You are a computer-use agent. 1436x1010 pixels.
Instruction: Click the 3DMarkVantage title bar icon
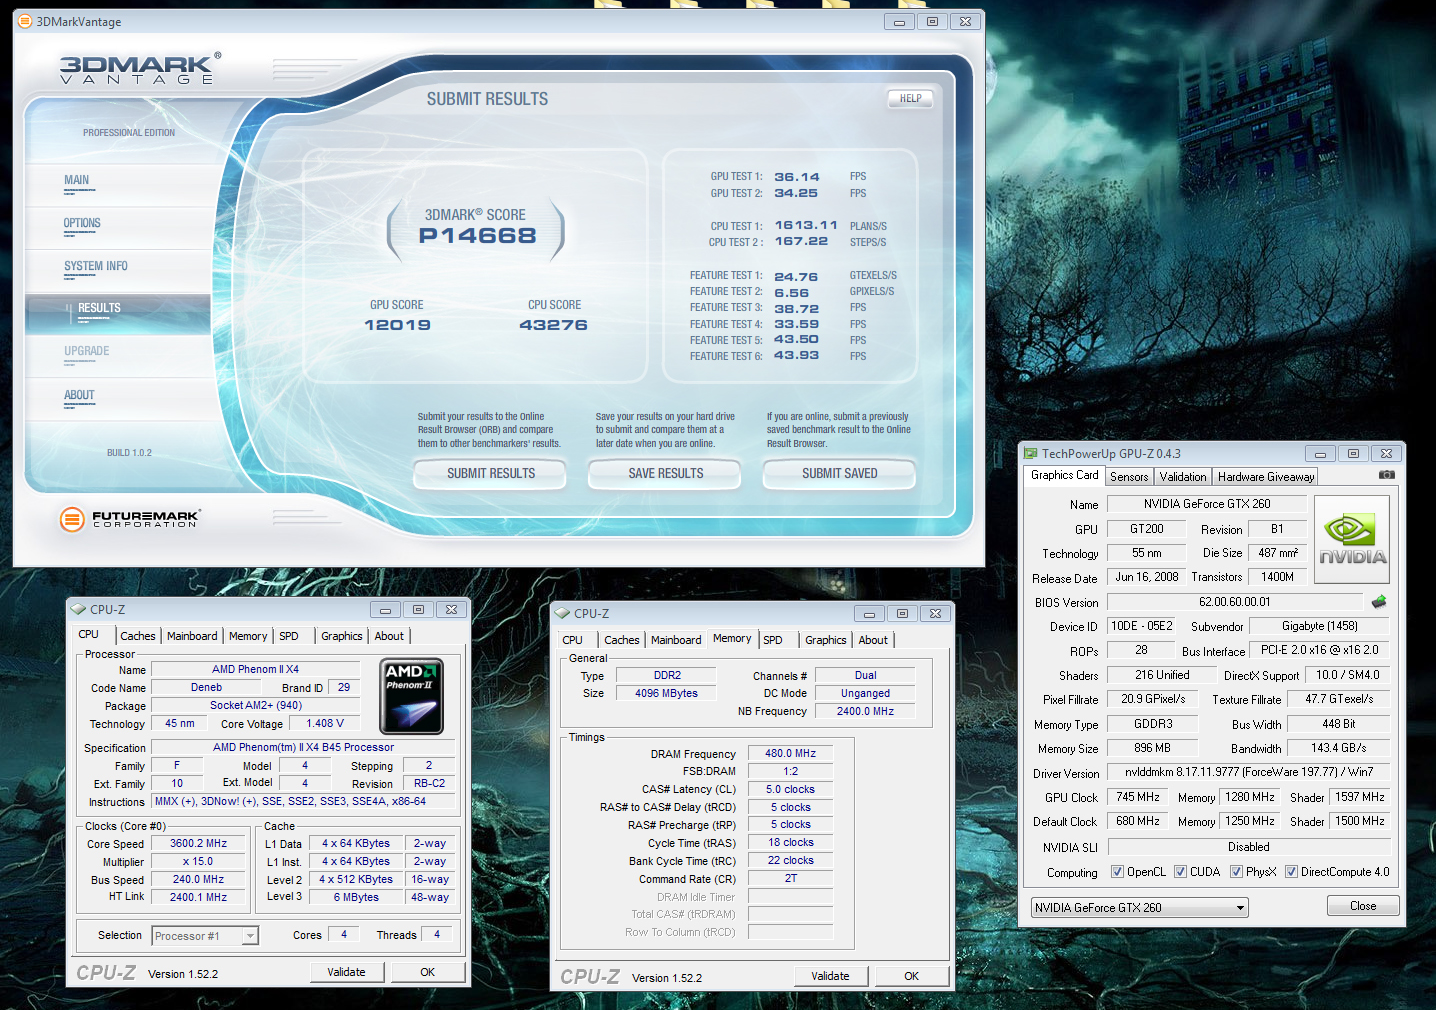25,21
